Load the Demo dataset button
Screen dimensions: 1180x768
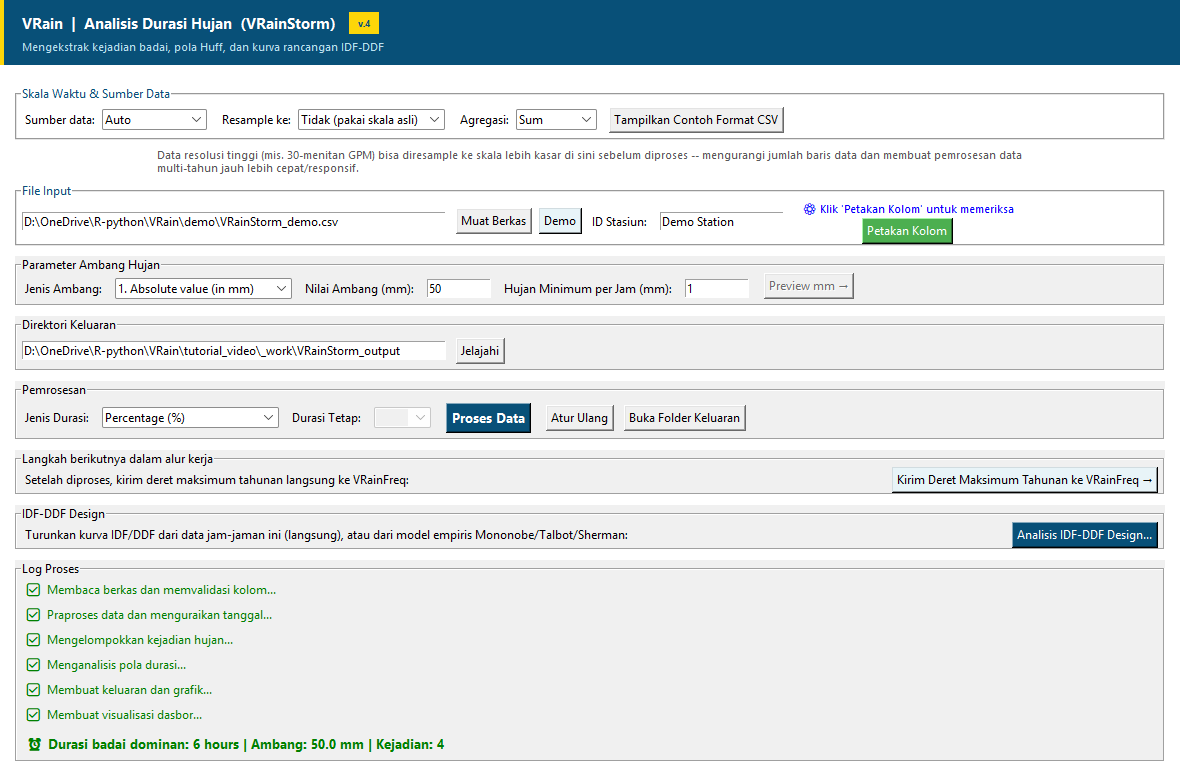[560, 221]
